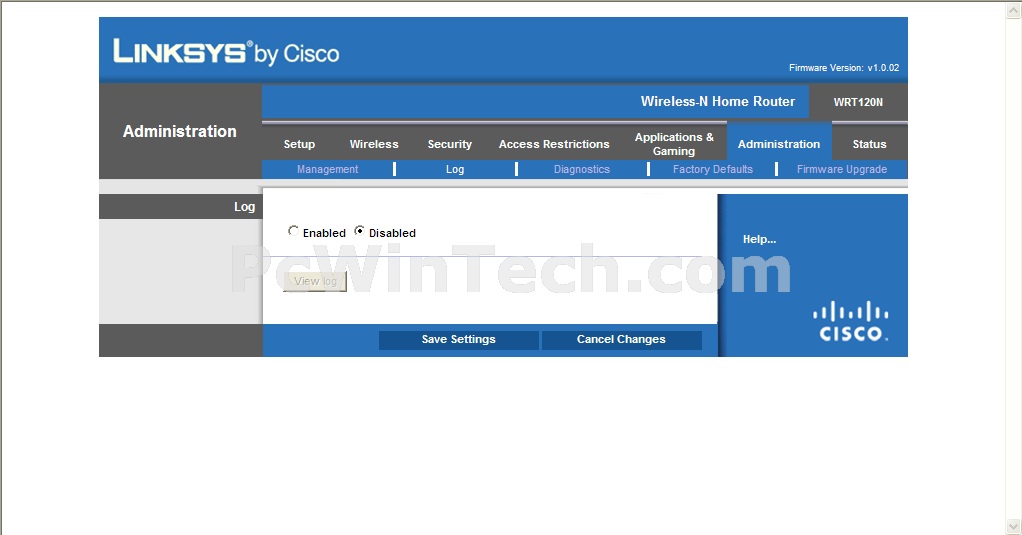
Task: Open the Management sub-tab
Action: coord(327,169)
